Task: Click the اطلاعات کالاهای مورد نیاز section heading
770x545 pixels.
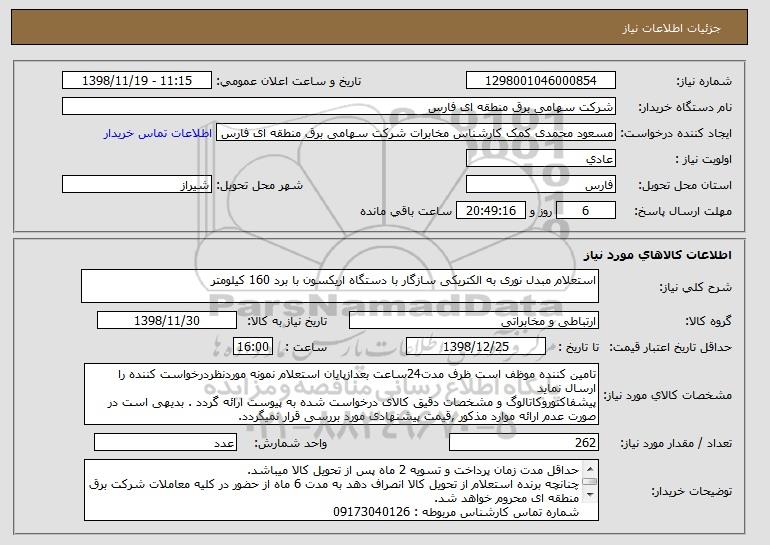Action: pos(658,255)
